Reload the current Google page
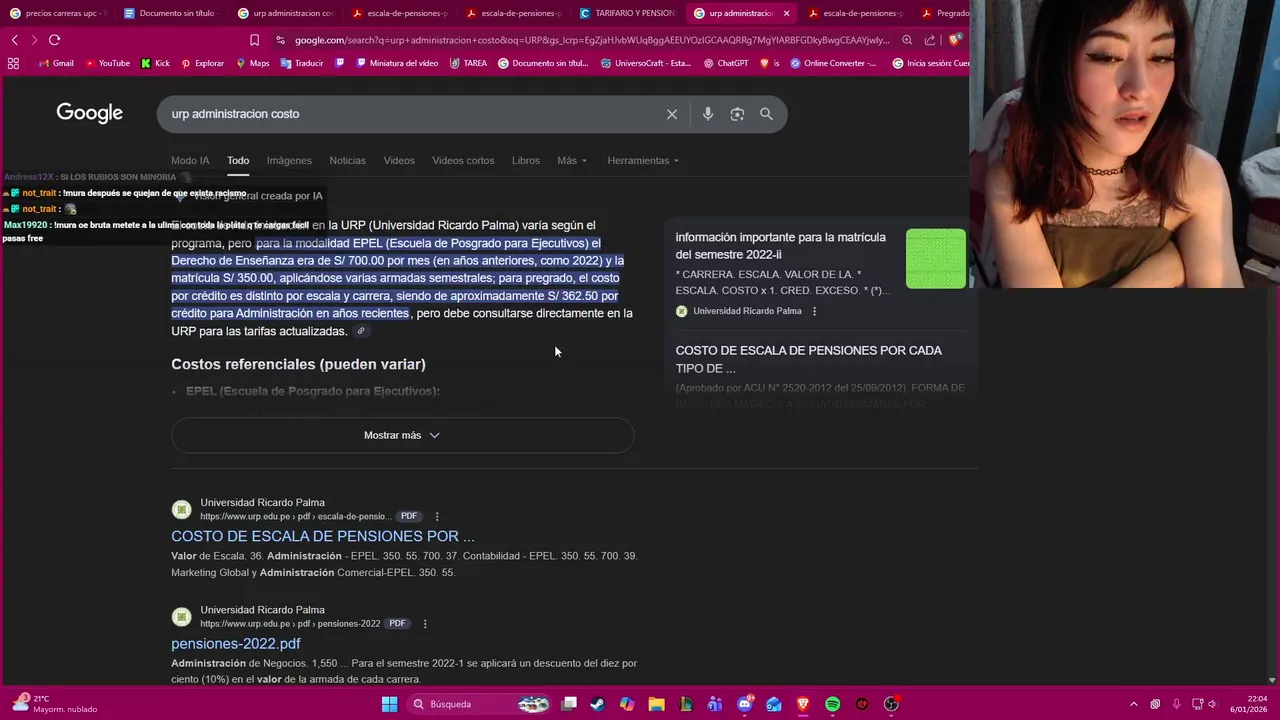This screenshot has width=1280, height=720. (54, 40)
